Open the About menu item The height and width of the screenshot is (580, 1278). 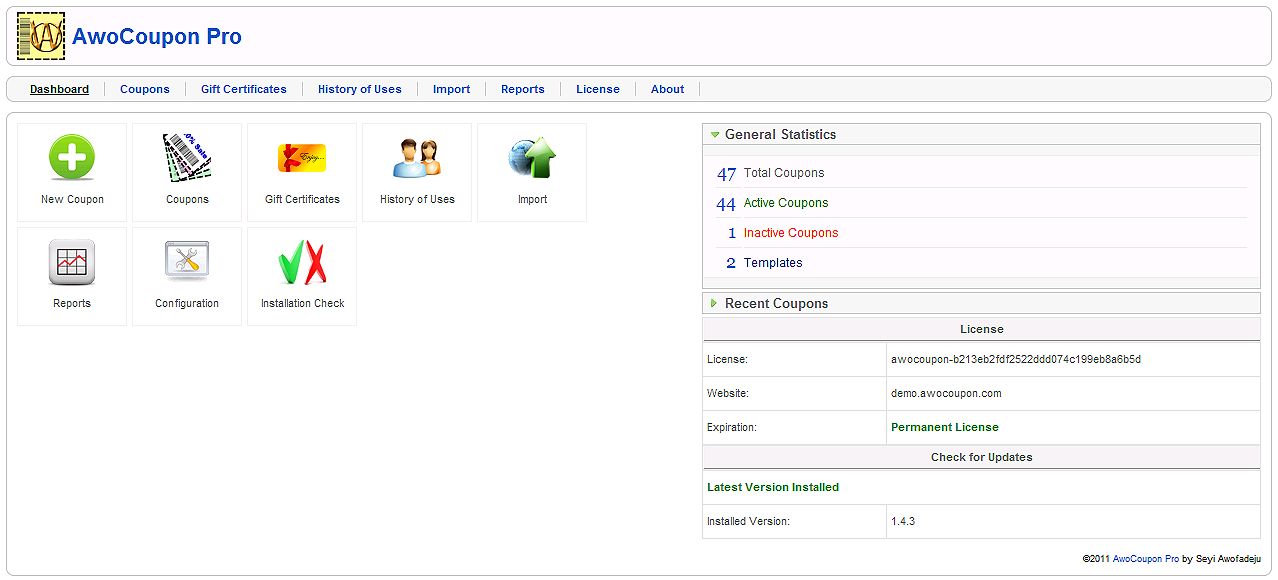tap(668, 89)
